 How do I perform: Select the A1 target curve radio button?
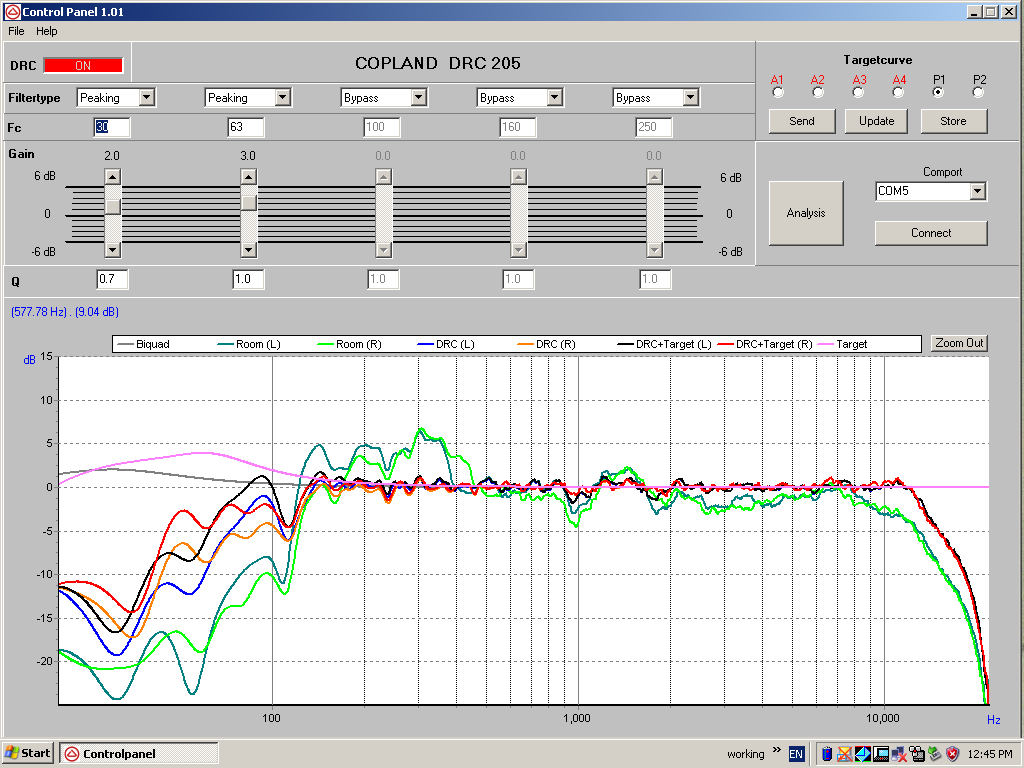coord(777,93)
